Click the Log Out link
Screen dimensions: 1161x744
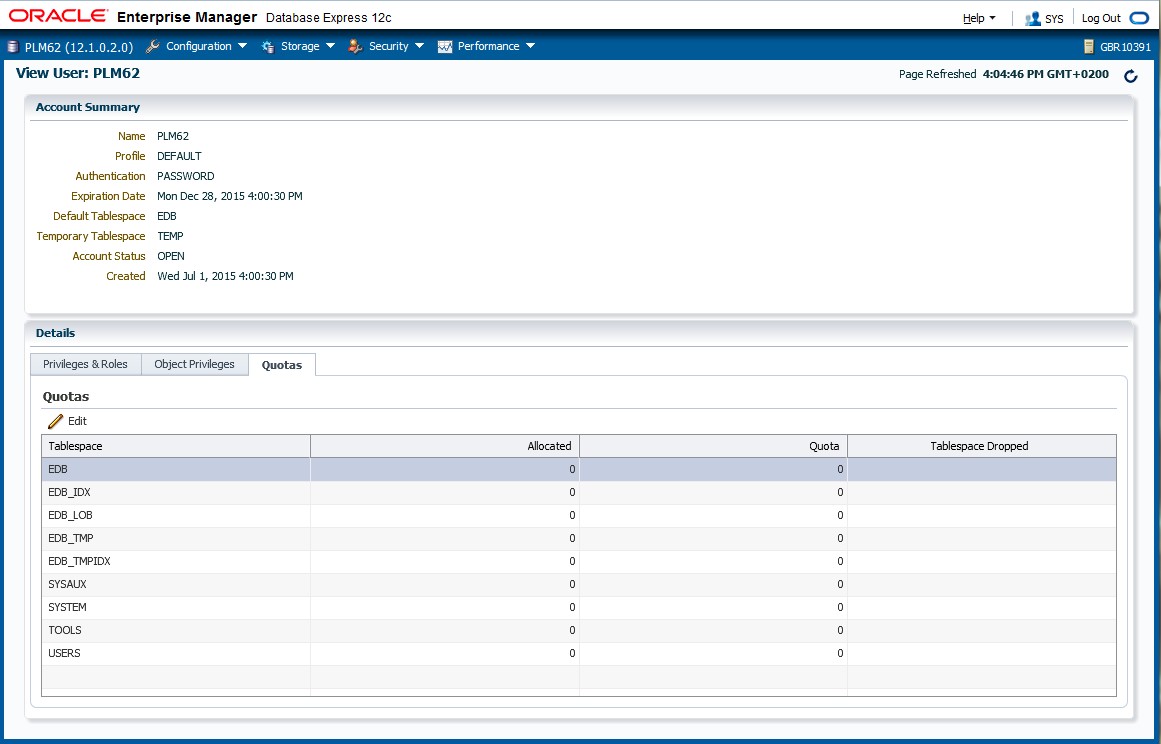click(x=1101, y=18)
